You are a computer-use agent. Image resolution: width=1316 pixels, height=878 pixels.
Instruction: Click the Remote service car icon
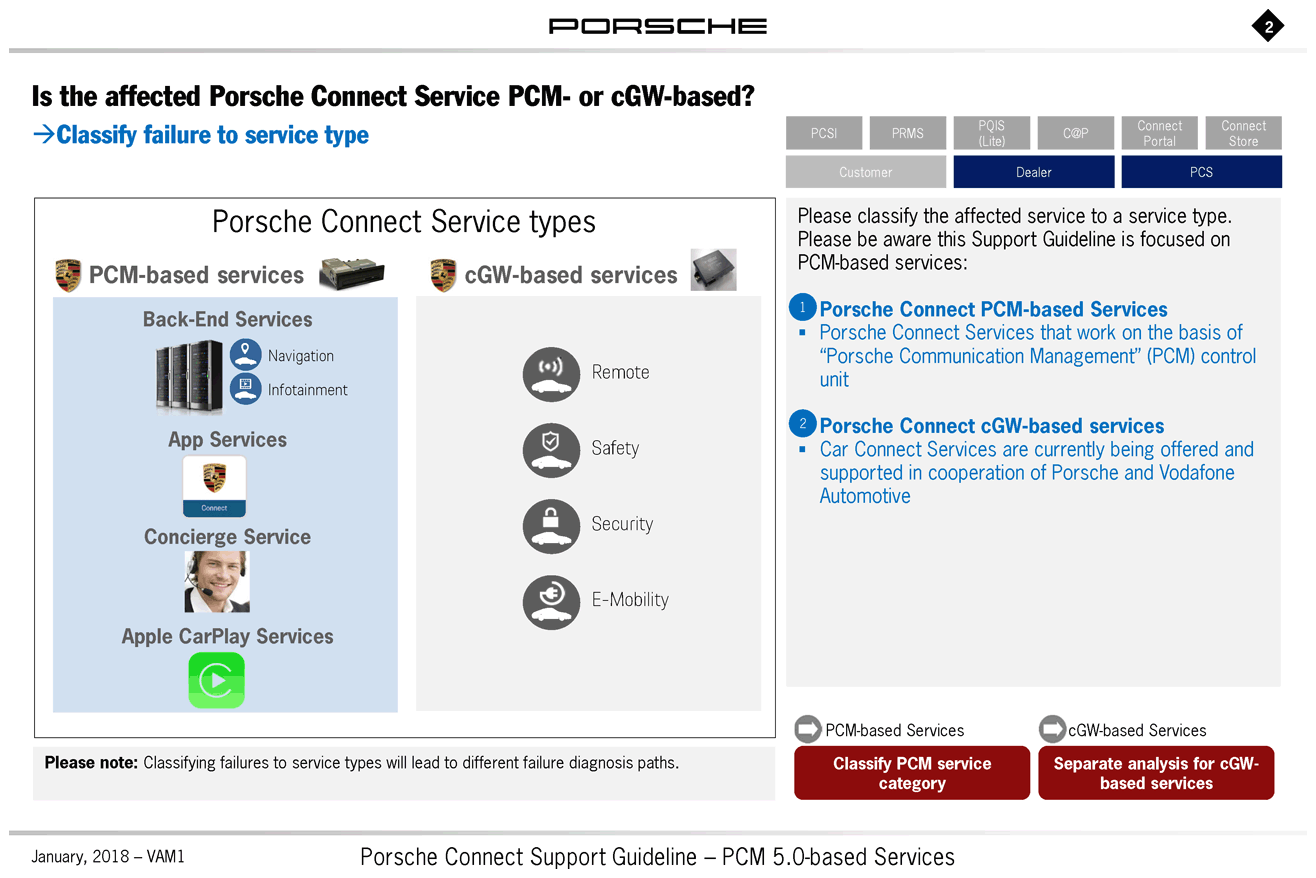coord(551,374)
